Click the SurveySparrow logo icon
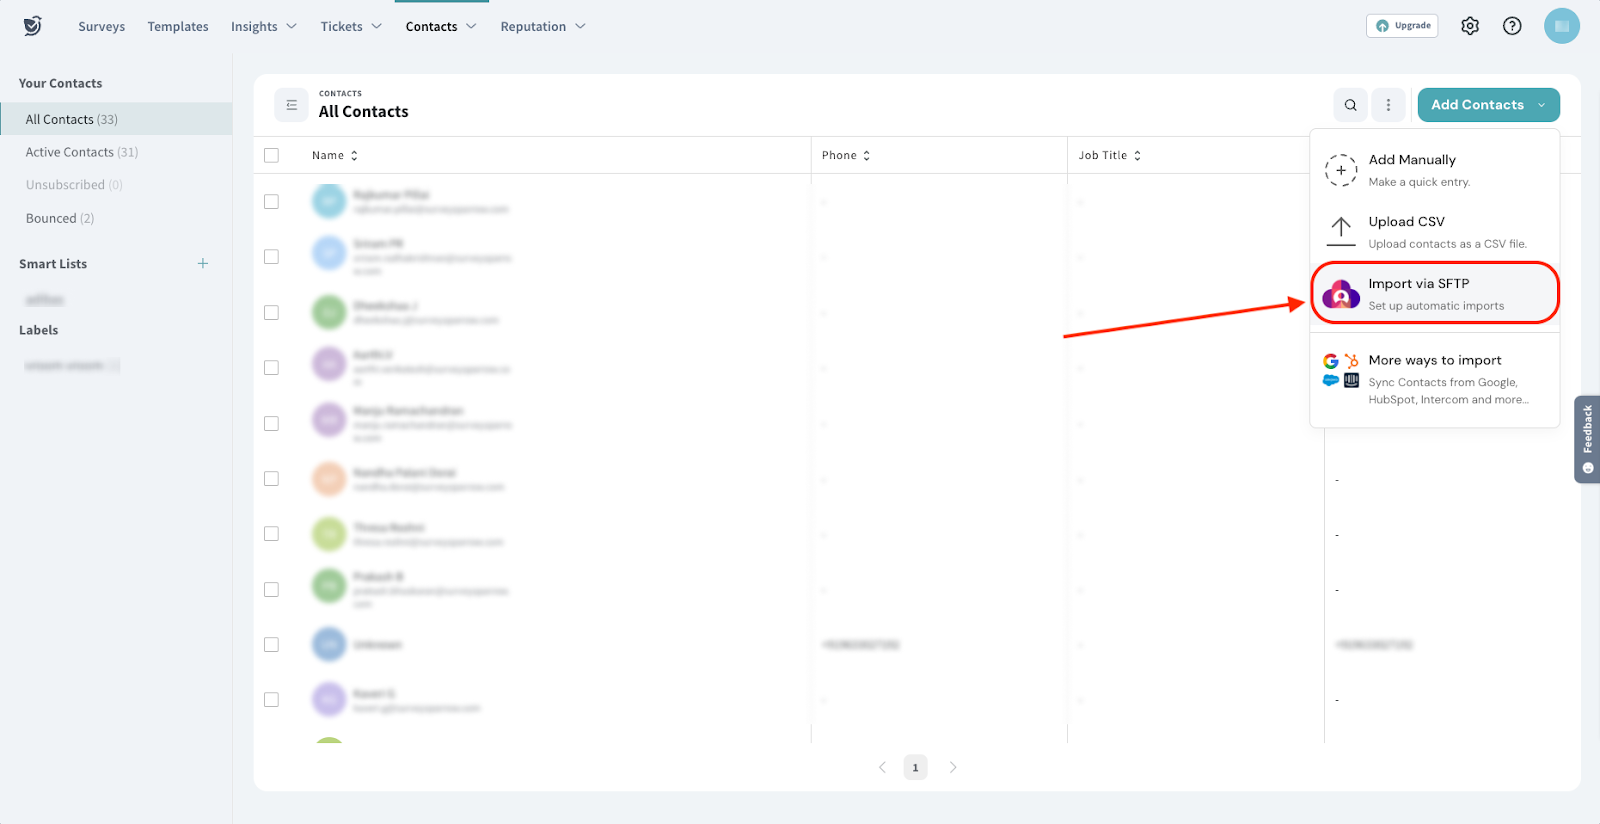 [33, 26]
